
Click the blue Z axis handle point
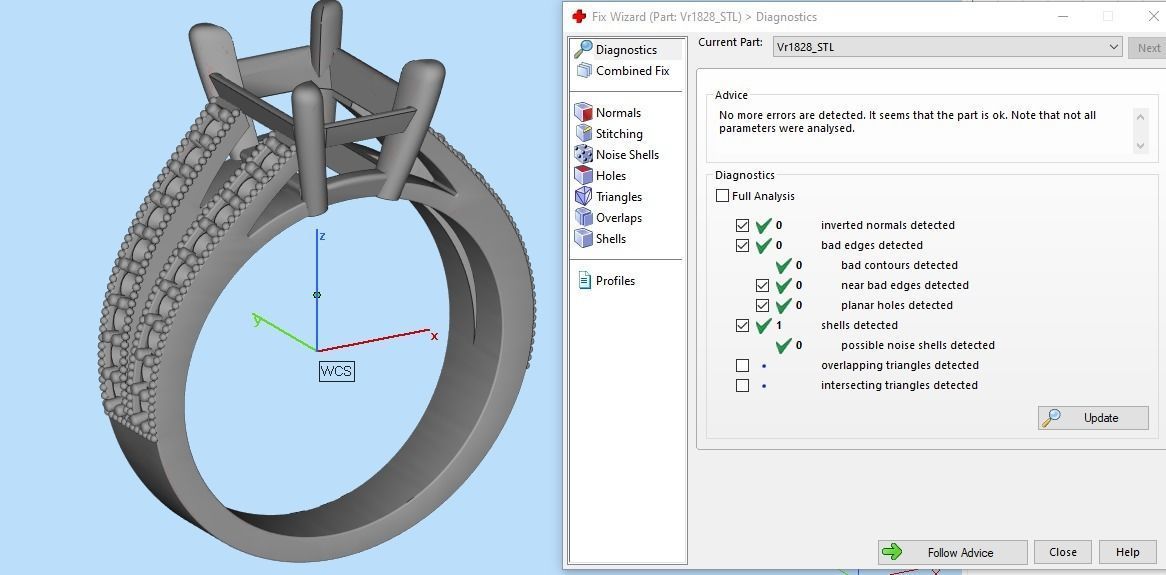[317, 295]
